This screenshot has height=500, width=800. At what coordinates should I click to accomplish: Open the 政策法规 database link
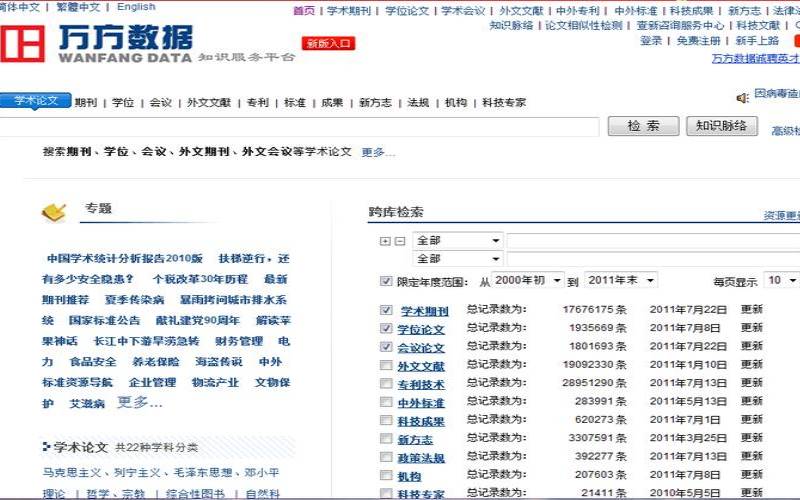coord(421,458)
